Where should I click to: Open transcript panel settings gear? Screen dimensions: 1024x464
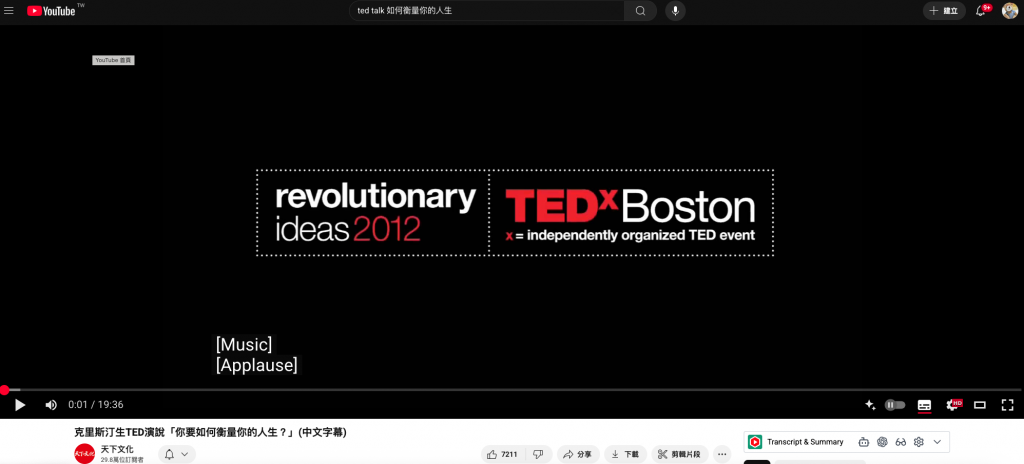click(919, 442)
